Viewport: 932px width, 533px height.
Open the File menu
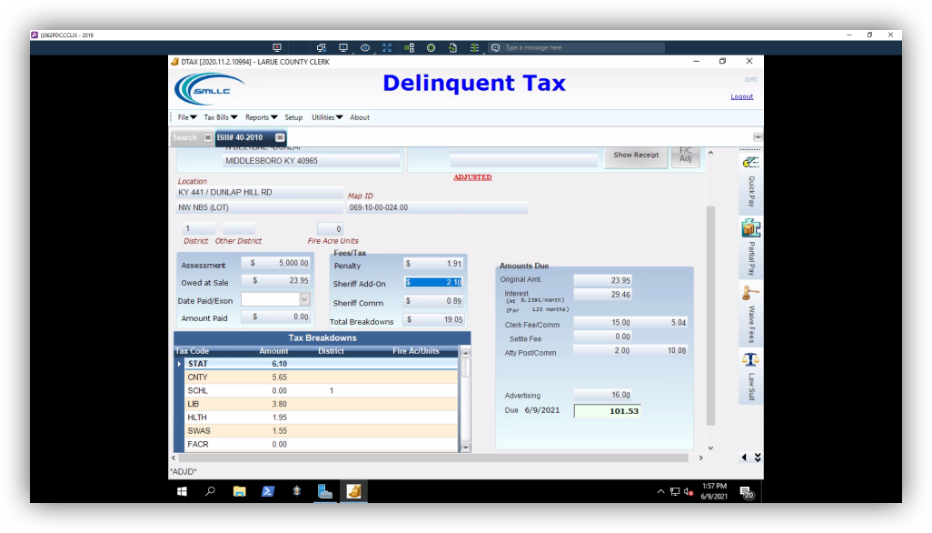187,118
